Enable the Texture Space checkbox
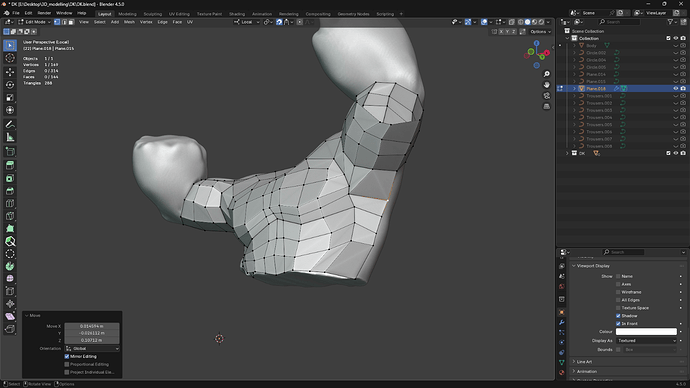The image size is (690, 388). pyautogui.click(x=618, y=308)
